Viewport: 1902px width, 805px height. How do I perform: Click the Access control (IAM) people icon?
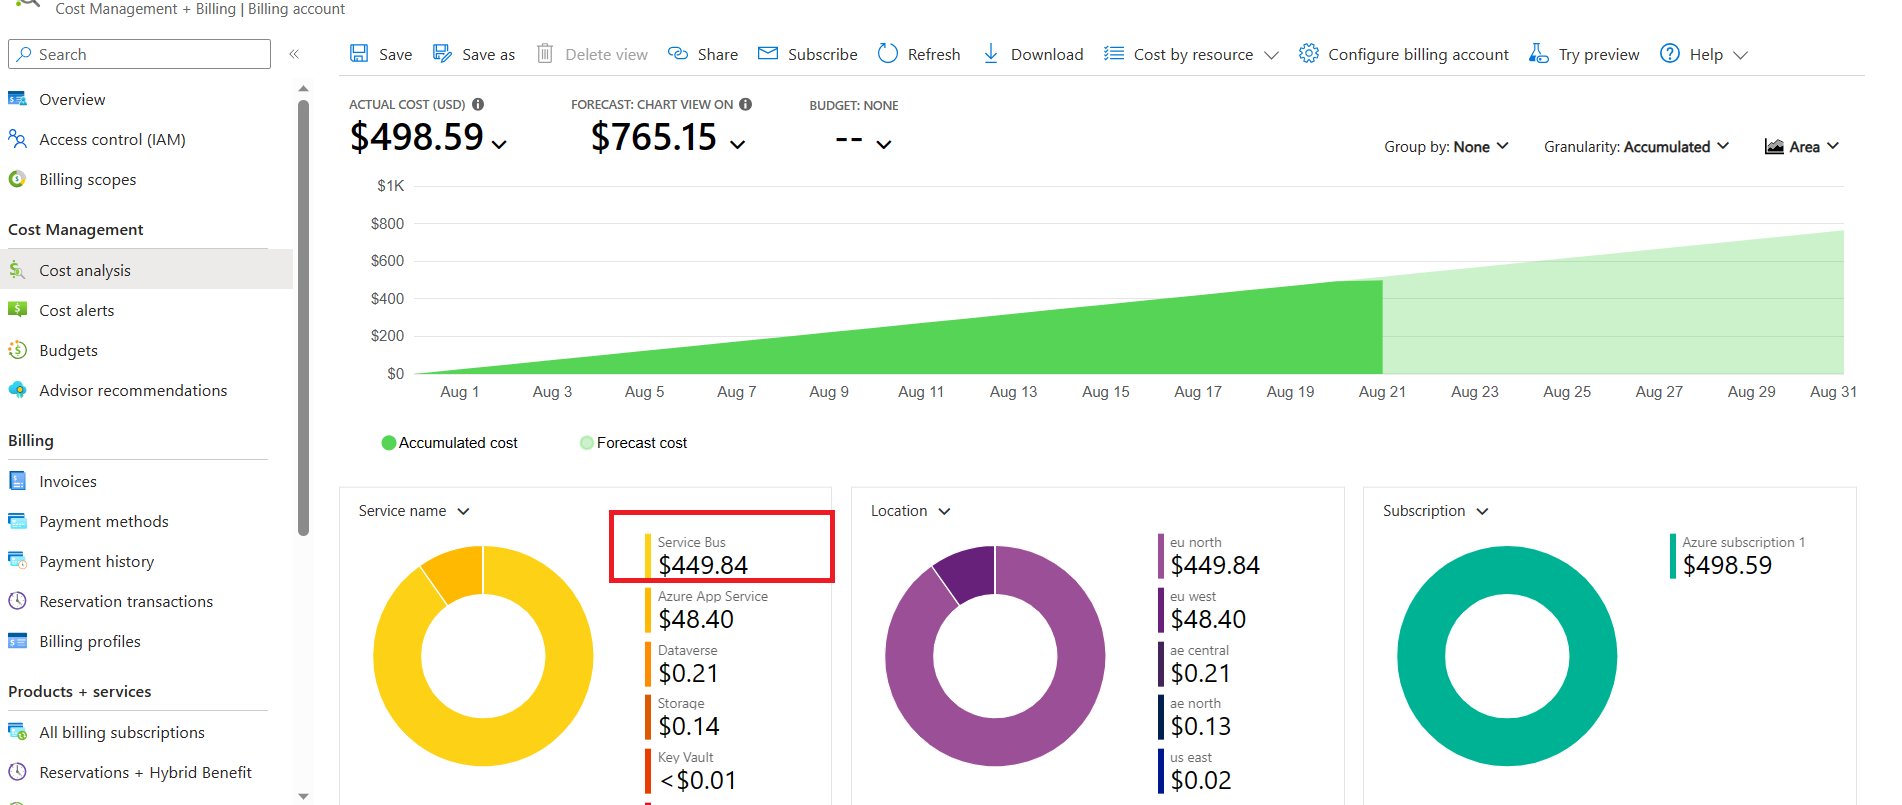17,139
